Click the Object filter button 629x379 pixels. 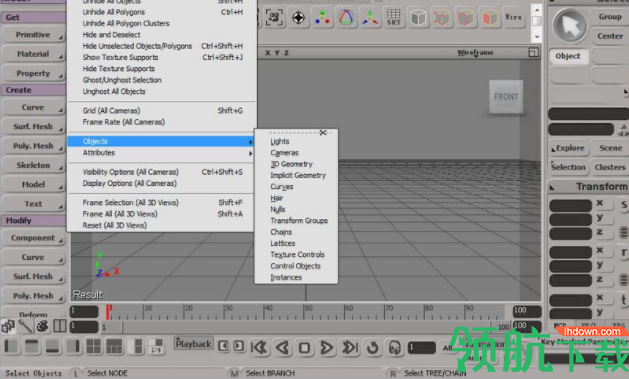pyautogui.click(x=568, y=56)
